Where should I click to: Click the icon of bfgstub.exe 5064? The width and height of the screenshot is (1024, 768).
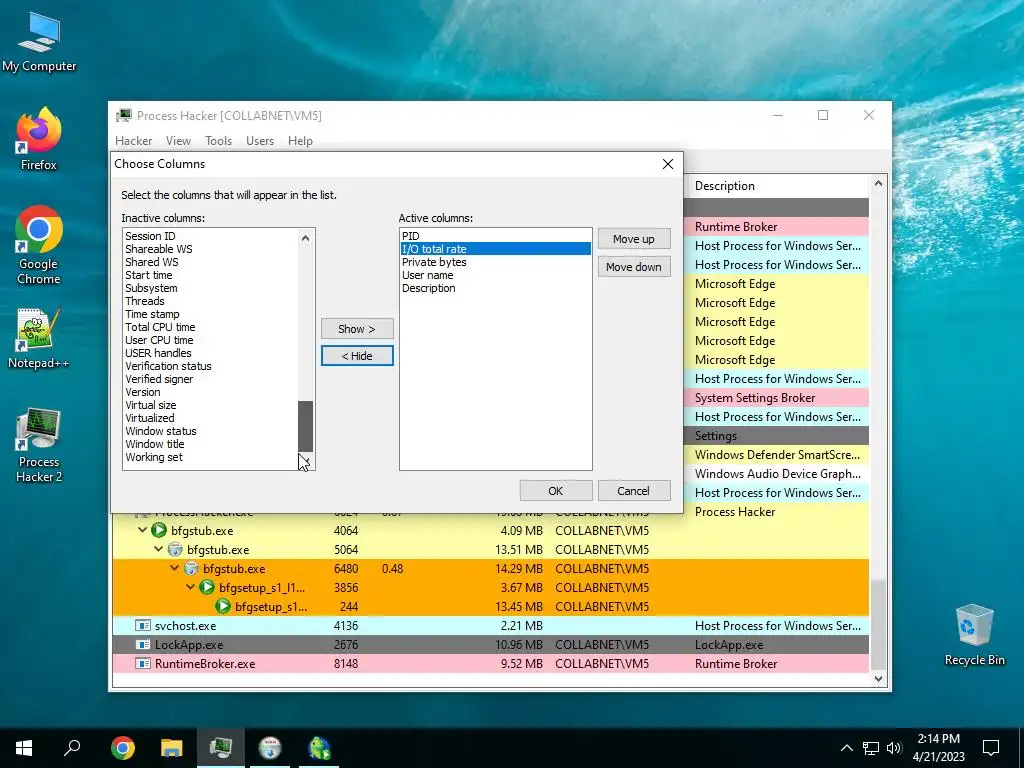(x=175, y=549)
